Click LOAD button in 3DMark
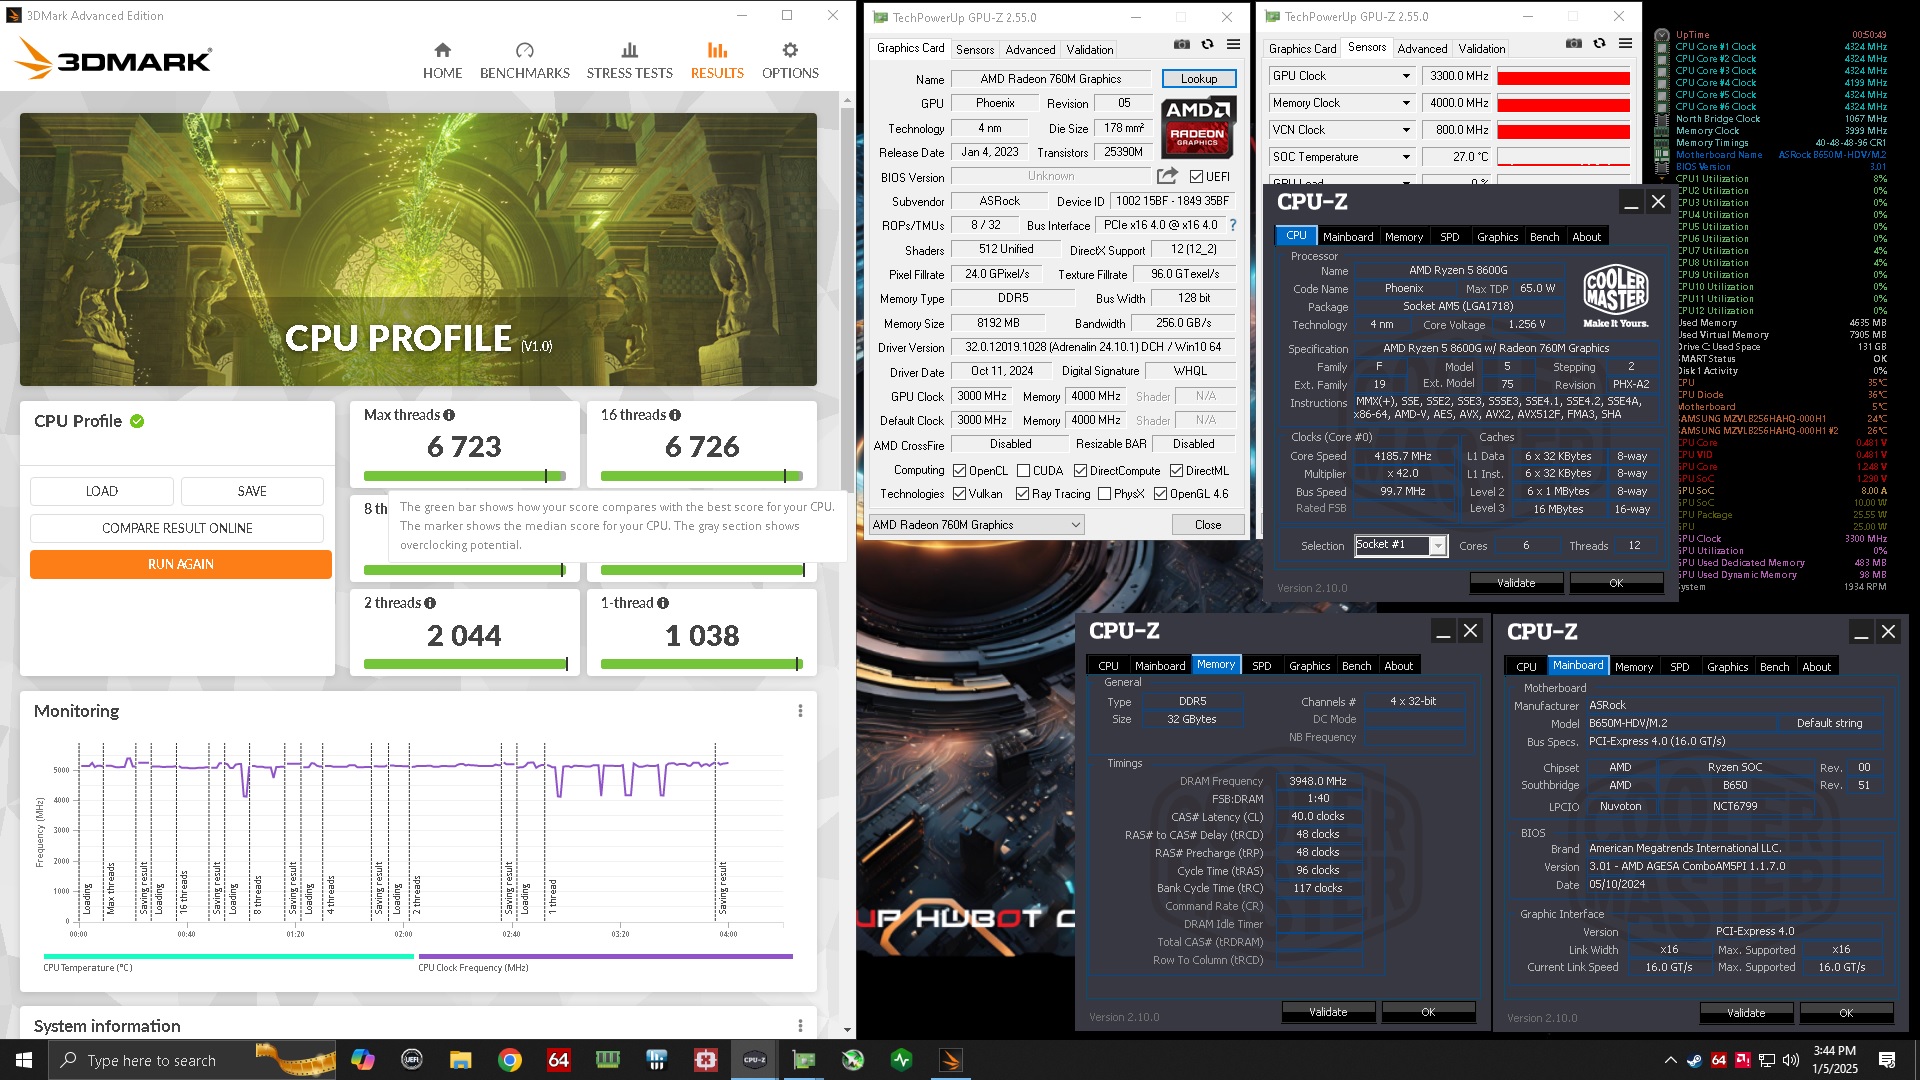The height and width of the screenshot is (1080, 1920). tap(101, 491)
